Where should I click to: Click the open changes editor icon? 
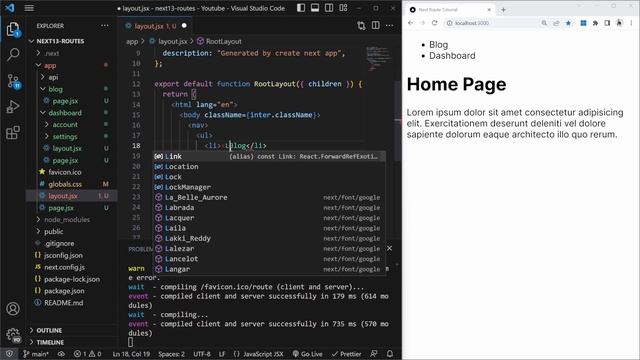coord(361,25)
